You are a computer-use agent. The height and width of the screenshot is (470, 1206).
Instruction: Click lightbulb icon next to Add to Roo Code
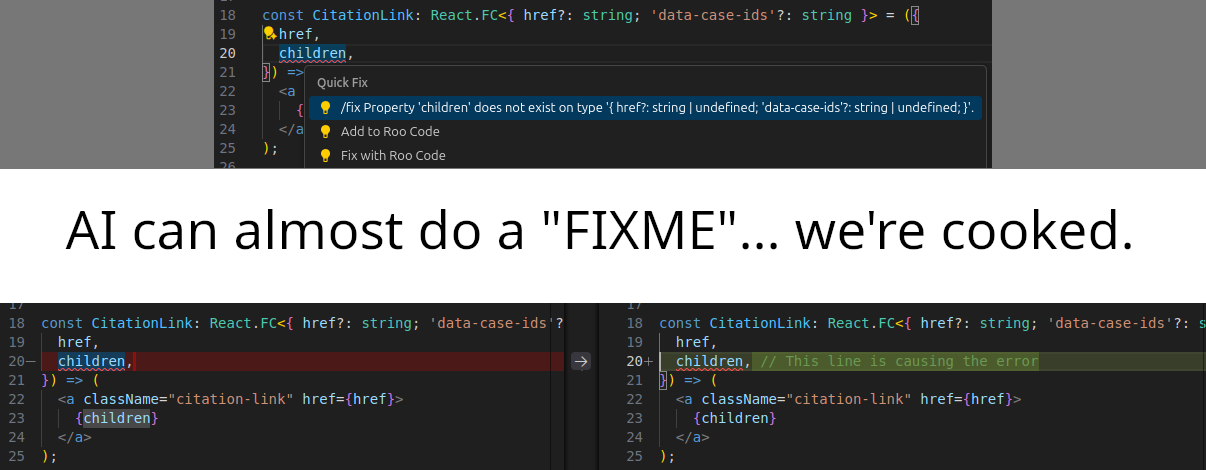coord(325,131)
